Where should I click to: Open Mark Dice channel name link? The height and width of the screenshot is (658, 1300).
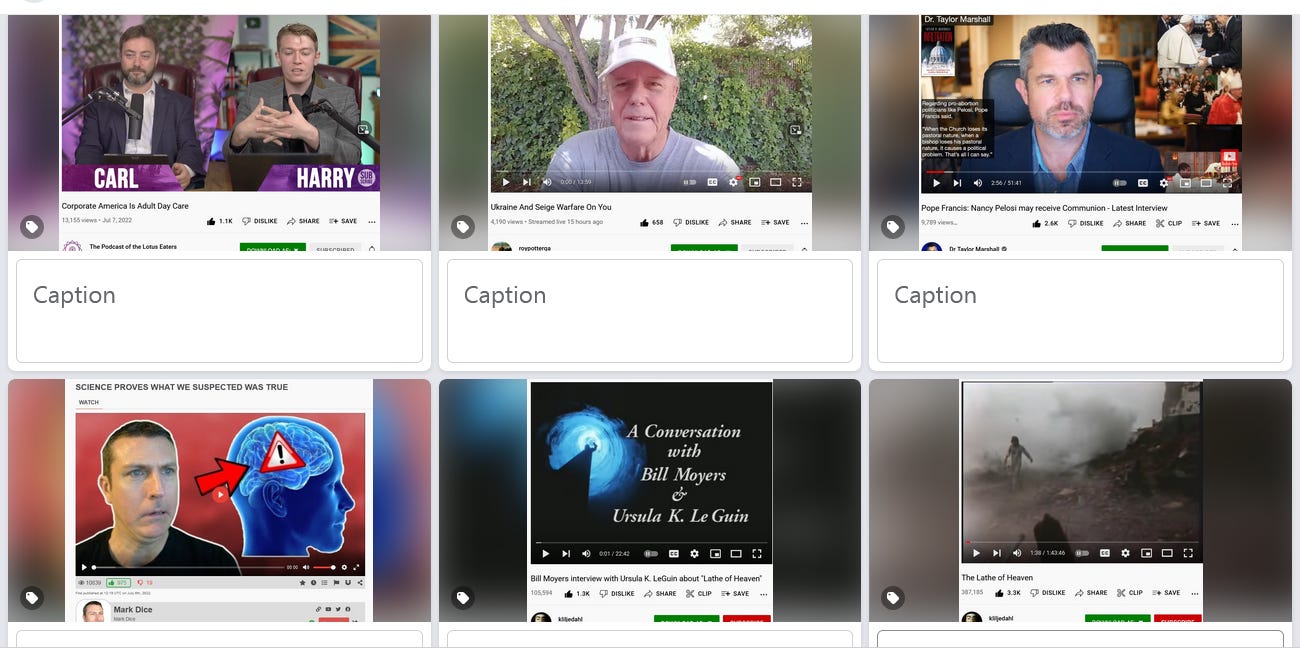[133, 609]
